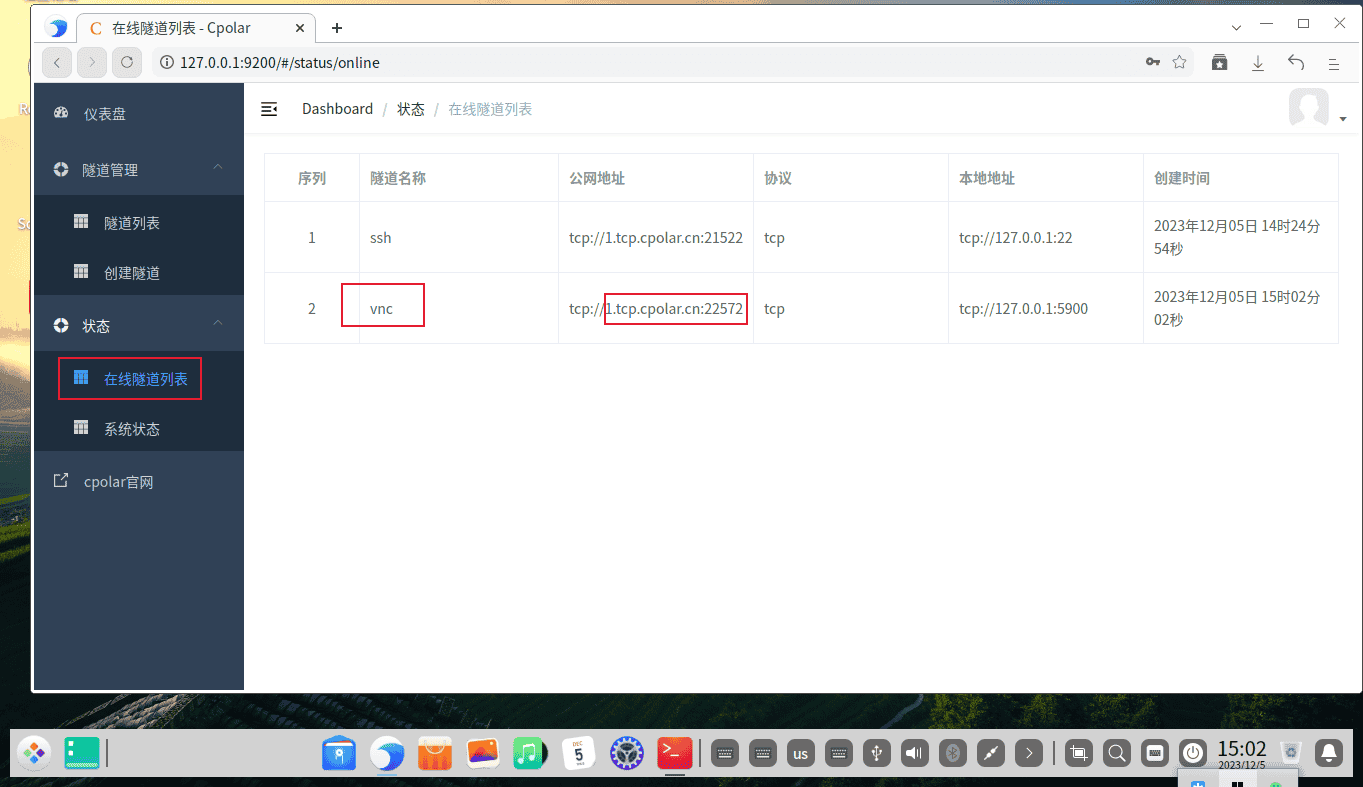Reload the page with the browser refresh icon
Image resolution: width=1363 pixels, height=787 pixels.
[128, 62]
